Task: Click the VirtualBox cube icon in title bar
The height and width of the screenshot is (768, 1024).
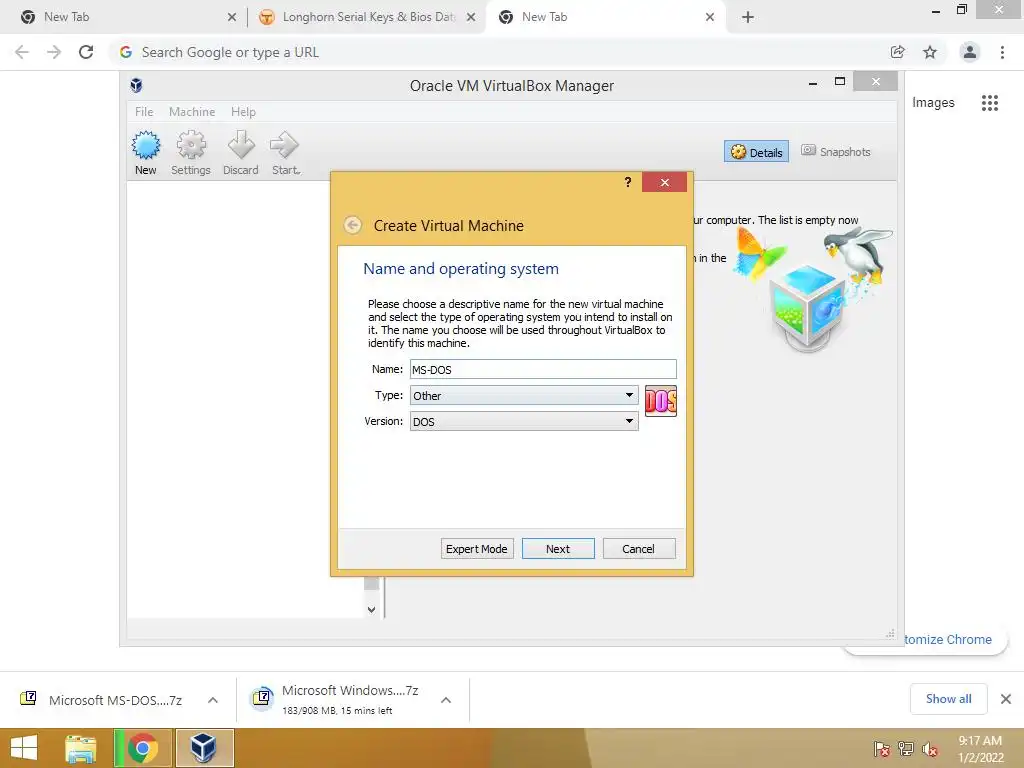Action: pyautogui.click(x=136, y=86)
